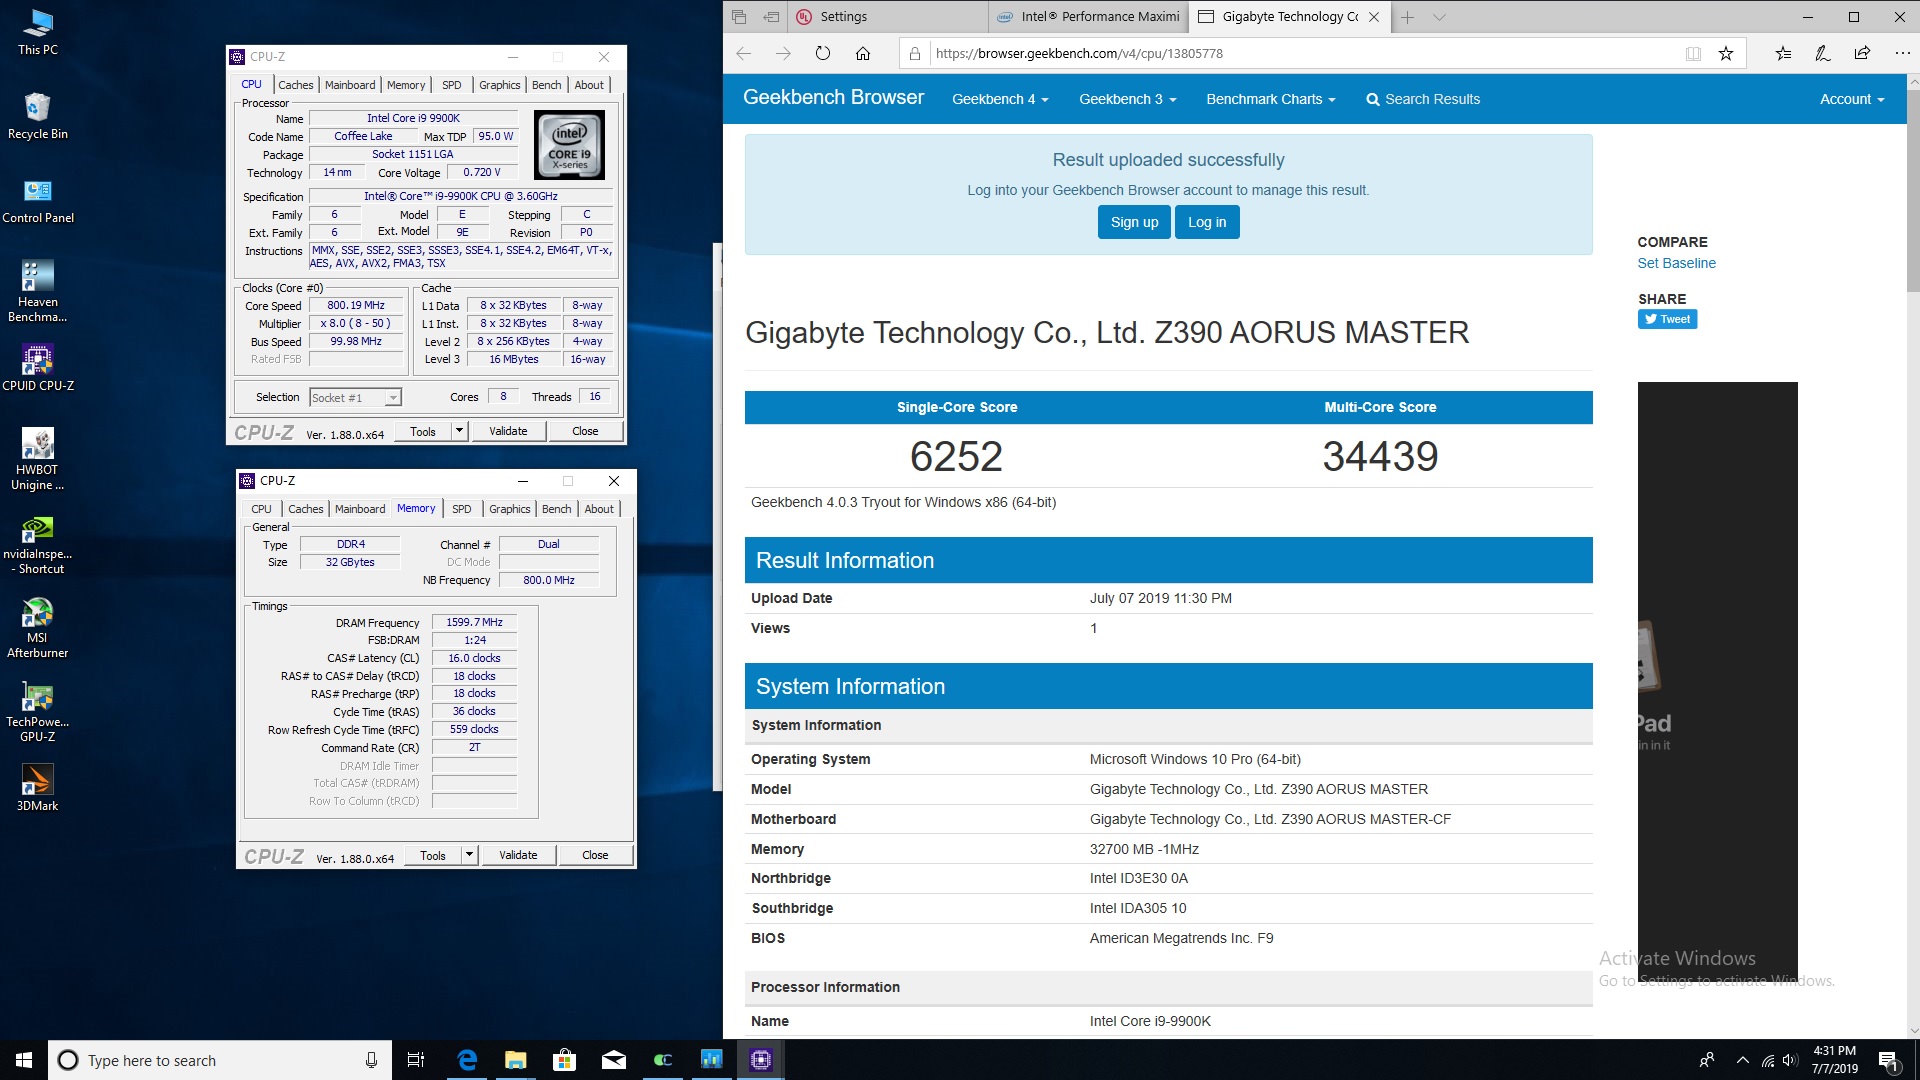Switch to Bench tab in lower CPU-Z
This screenshot has width=1920, height=1080.
[556, 509]
